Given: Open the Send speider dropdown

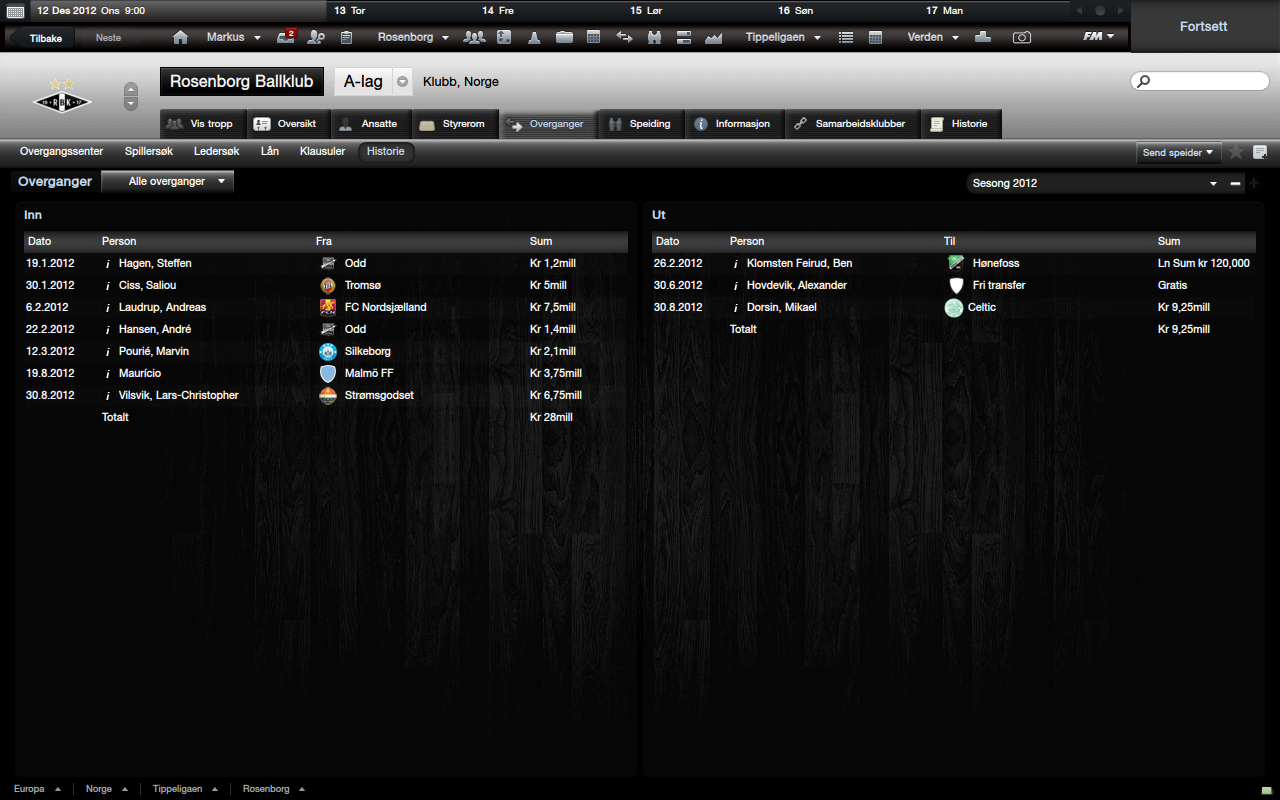Looking at the screenshot, I should click(x=1179, y=153).
